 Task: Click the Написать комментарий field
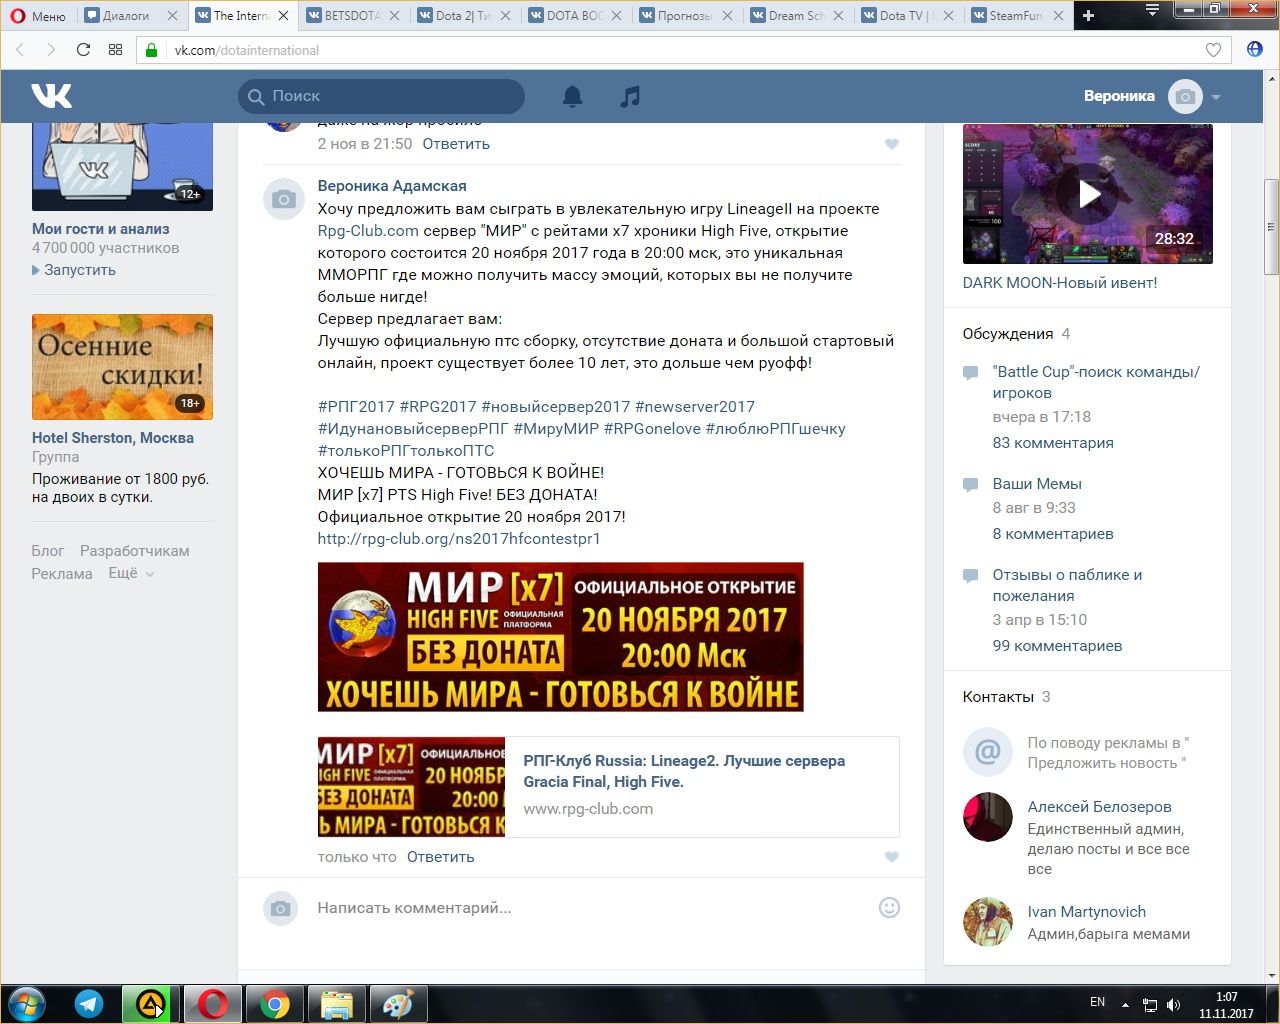590,908
